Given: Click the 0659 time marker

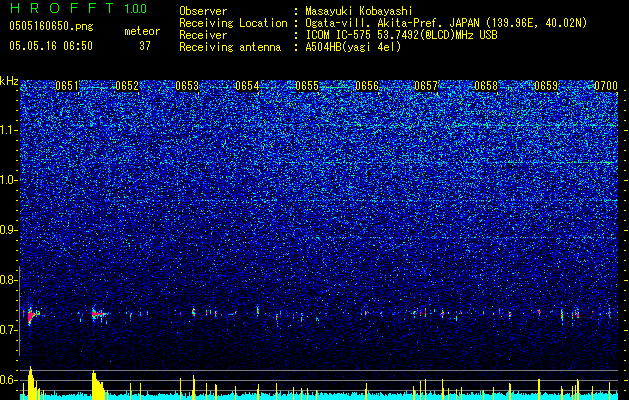Looking at the screenshot, I should [546, 86].
